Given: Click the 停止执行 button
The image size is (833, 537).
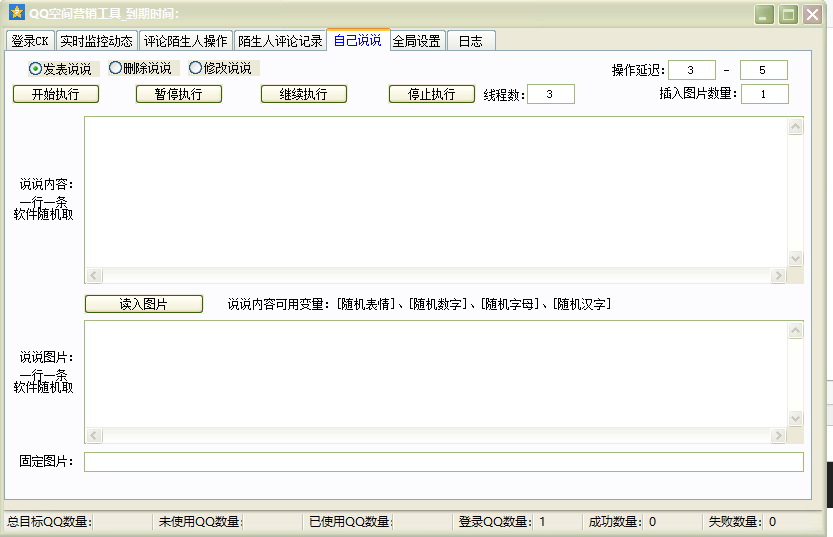Looking at the screenshot, I should 431,94.
